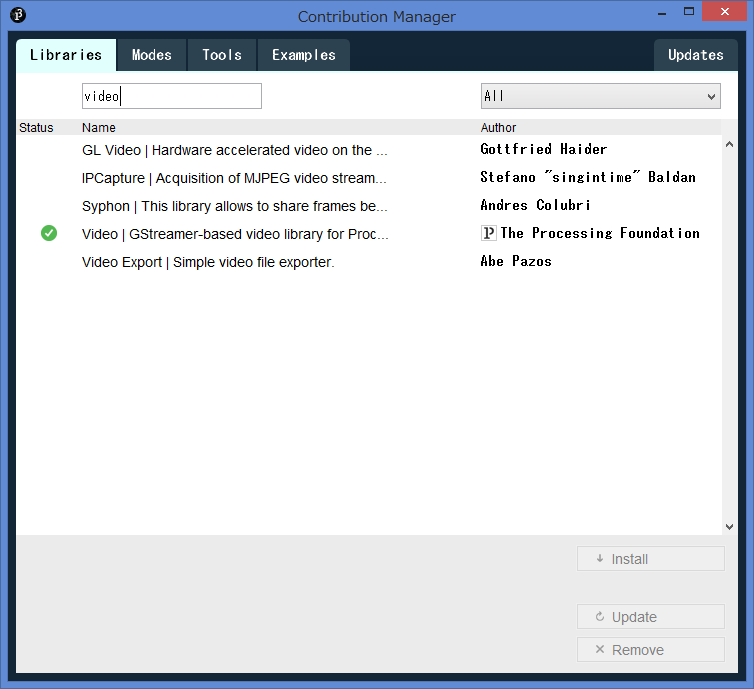Select the Video Export library row
Viewport: 754px width, 689px height.
tap(369, 262)
